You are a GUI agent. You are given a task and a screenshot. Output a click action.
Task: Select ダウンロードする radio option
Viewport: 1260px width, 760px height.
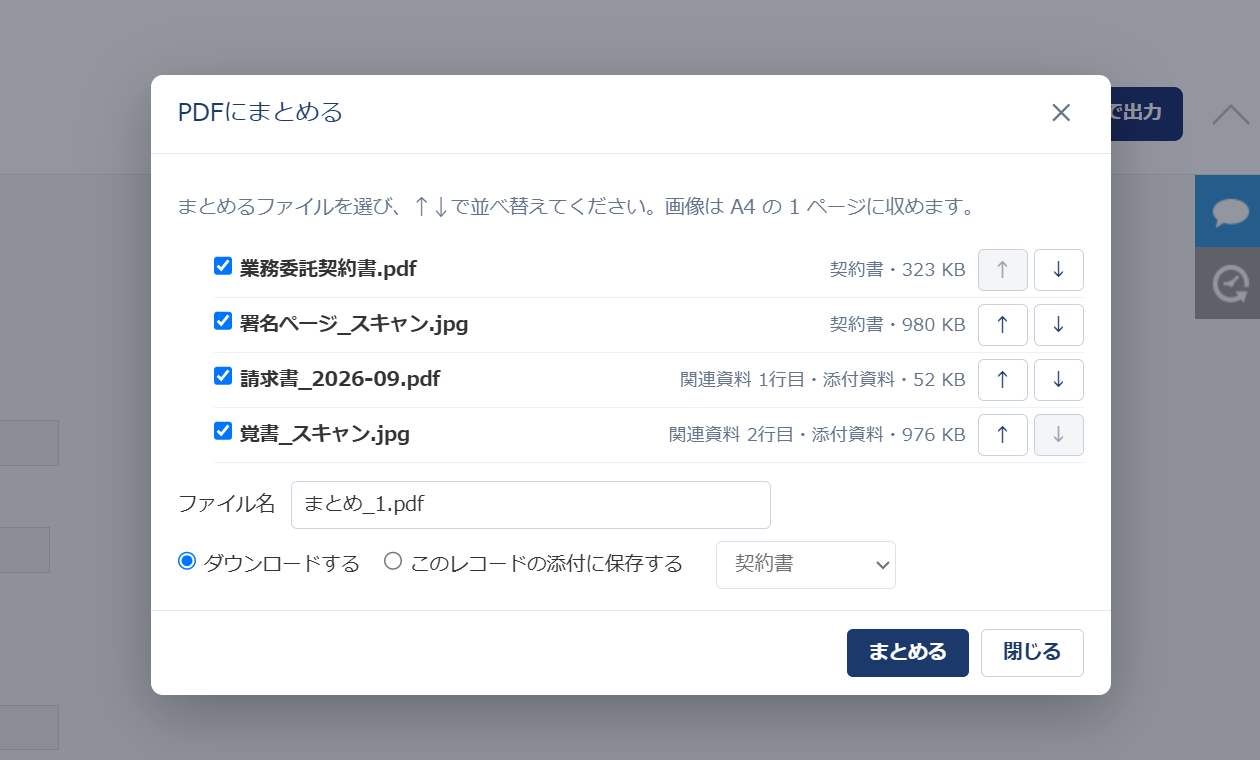click(x=186, y=561)
